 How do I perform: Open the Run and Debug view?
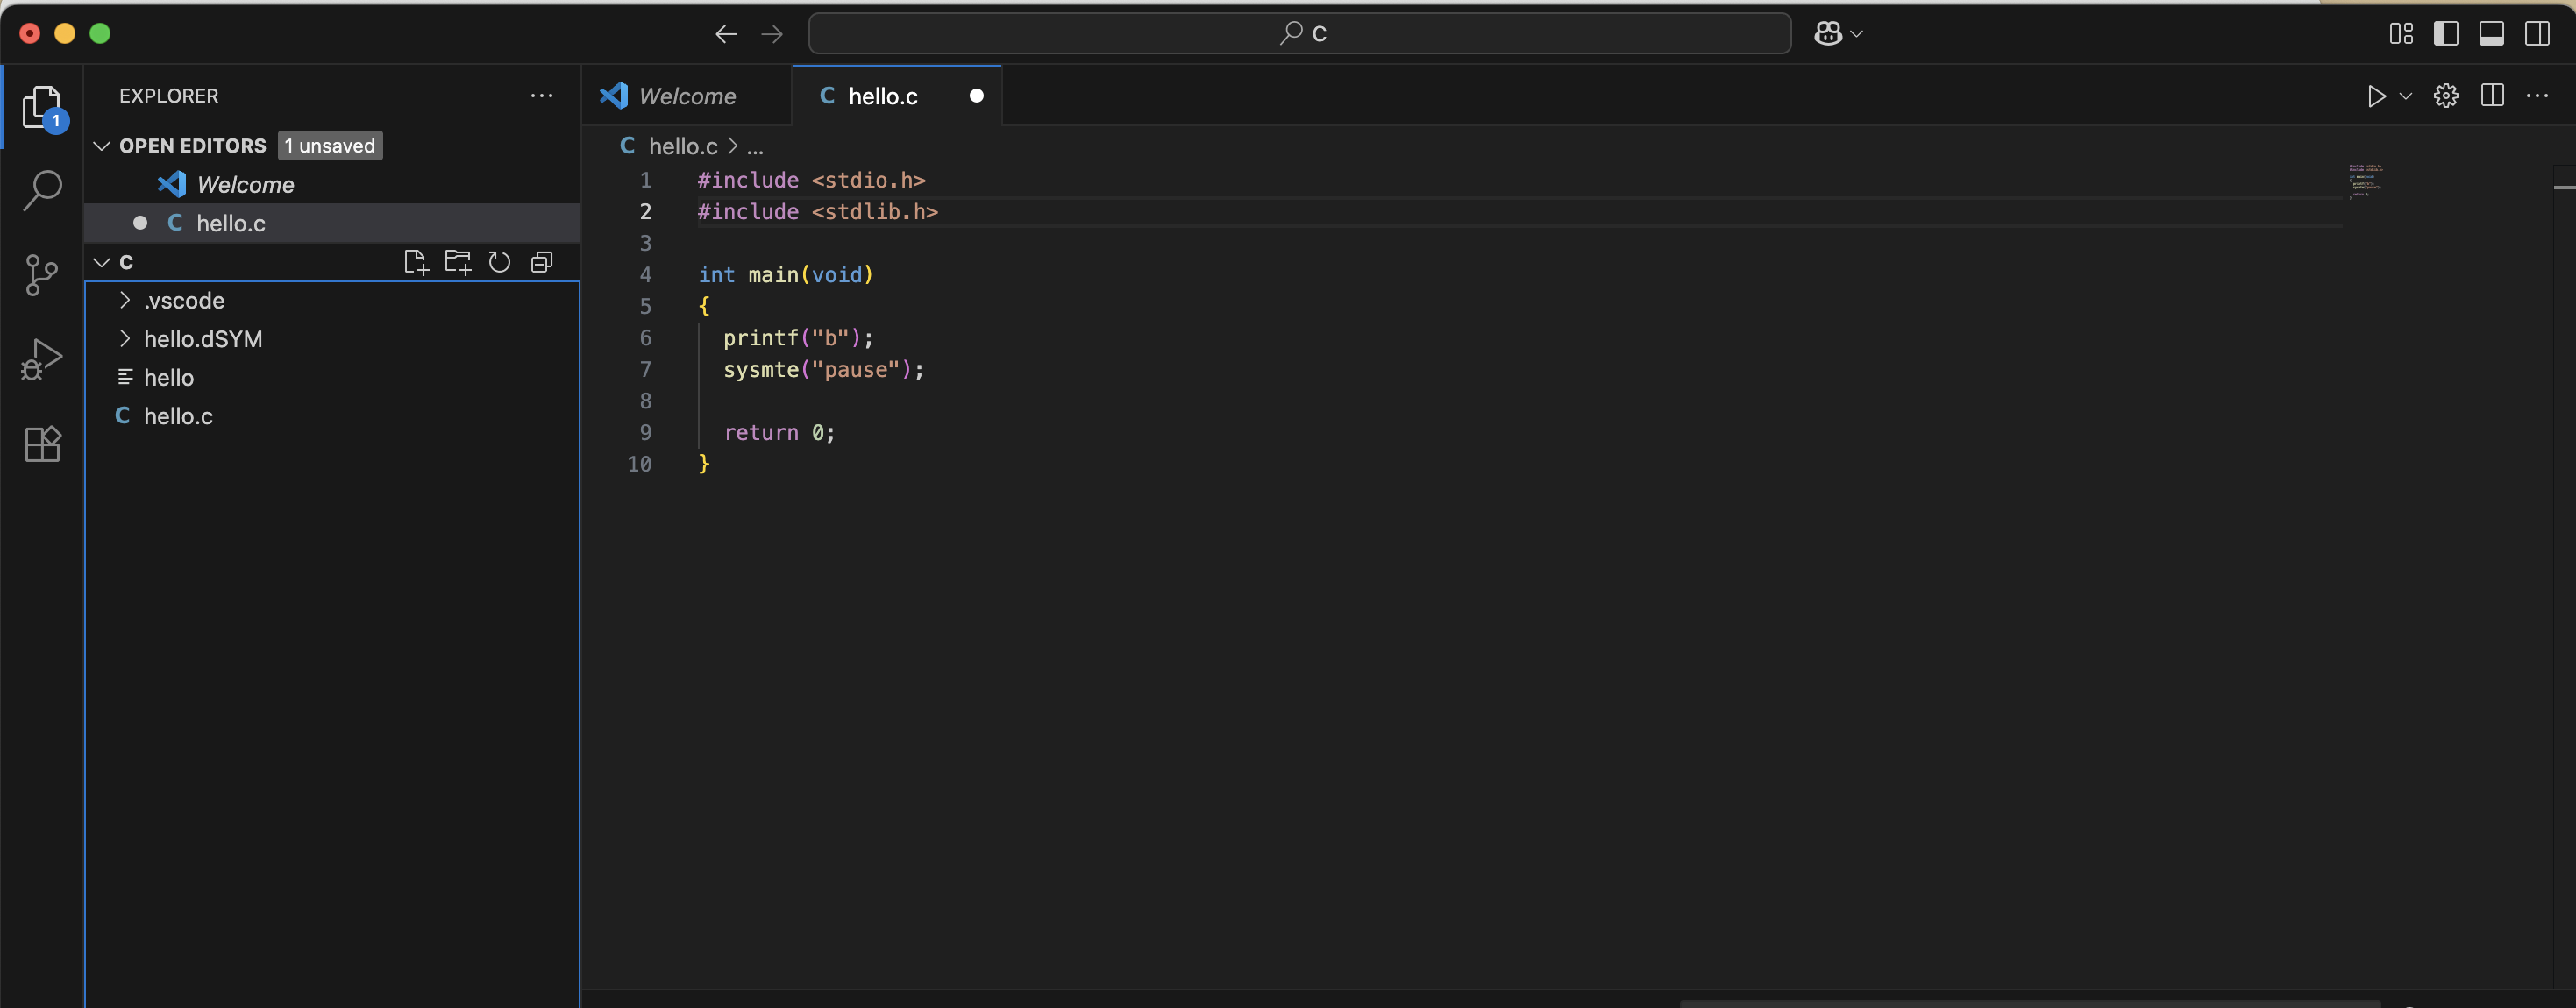[42, 359]
